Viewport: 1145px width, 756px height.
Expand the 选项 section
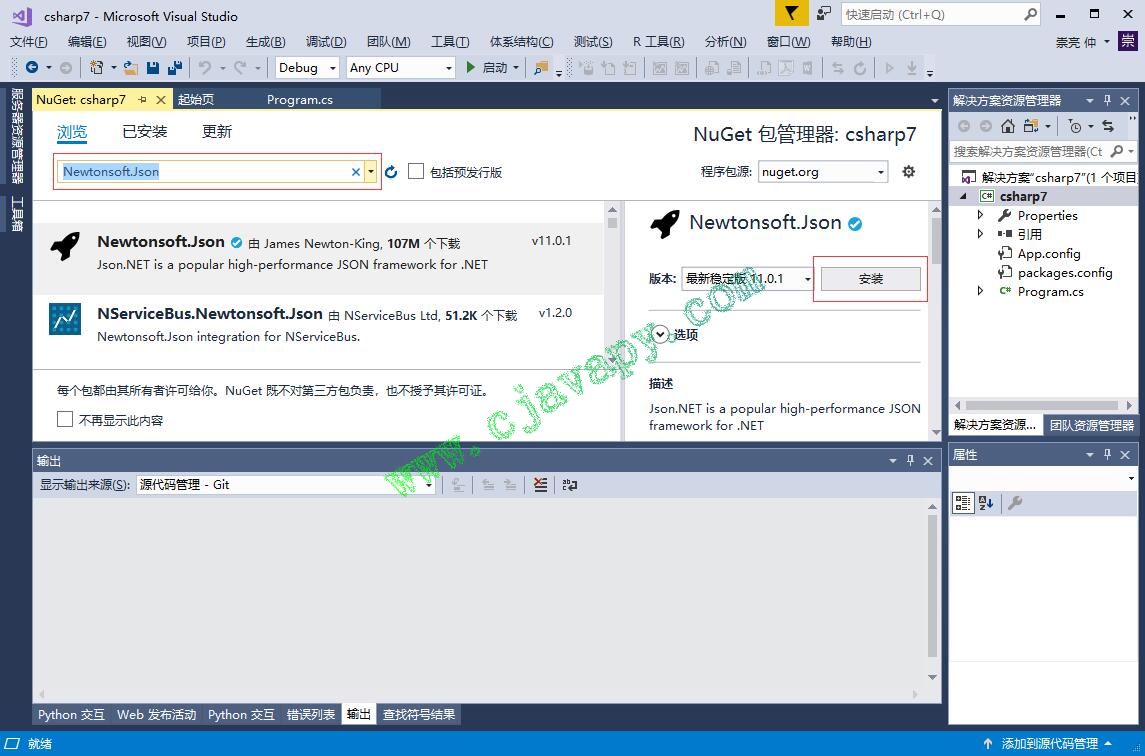(660, 335)
